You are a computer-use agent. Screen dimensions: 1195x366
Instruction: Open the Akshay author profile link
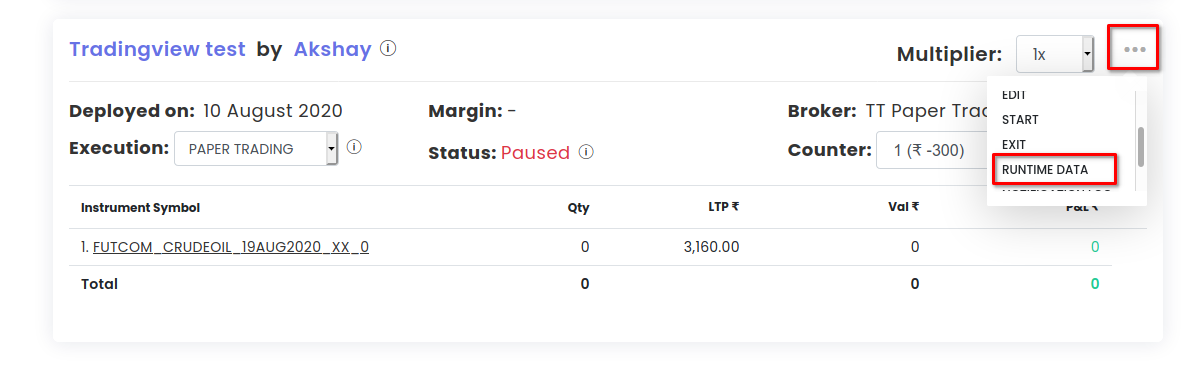(x=332, y=50)
